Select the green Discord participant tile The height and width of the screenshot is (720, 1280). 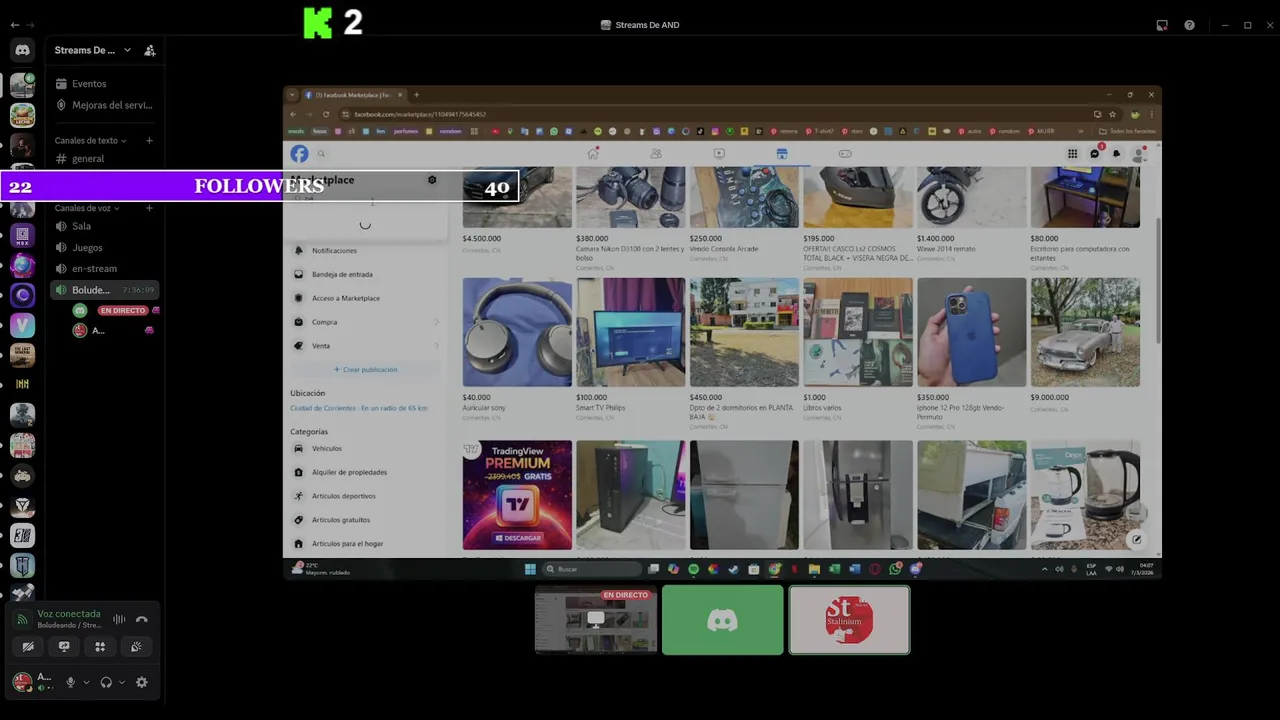[x=722, y=620]
